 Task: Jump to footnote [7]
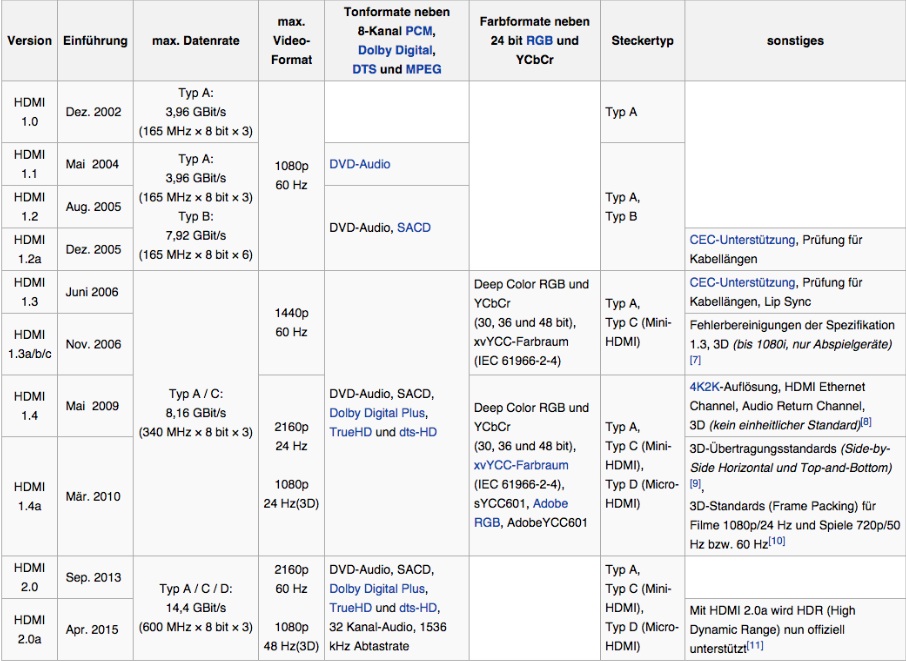click(695, 359)
